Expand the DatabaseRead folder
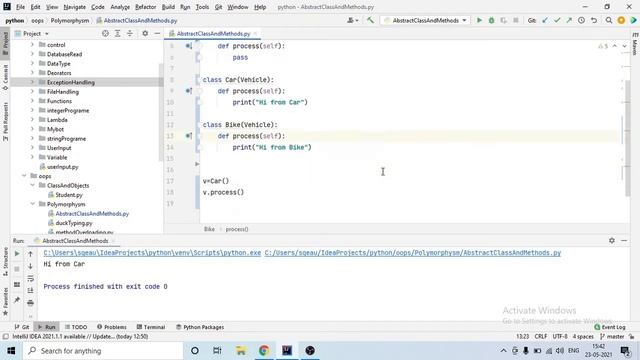 point(32,54)
